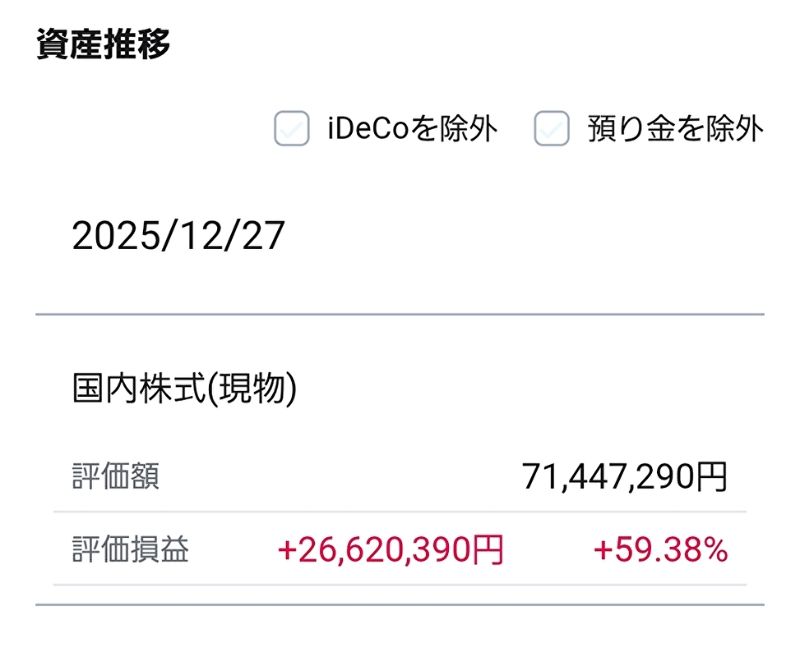Click the 評価損益 label

(130, 549)
